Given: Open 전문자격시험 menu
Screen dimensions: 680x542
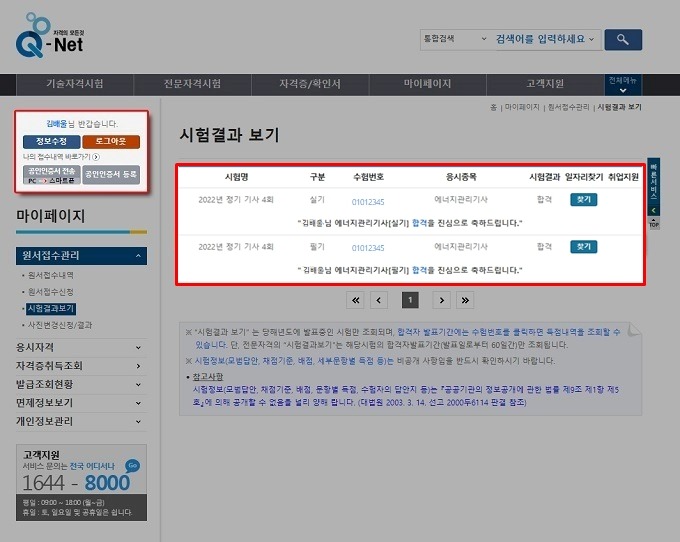Looking at the screenshot, I should (192, 84).
